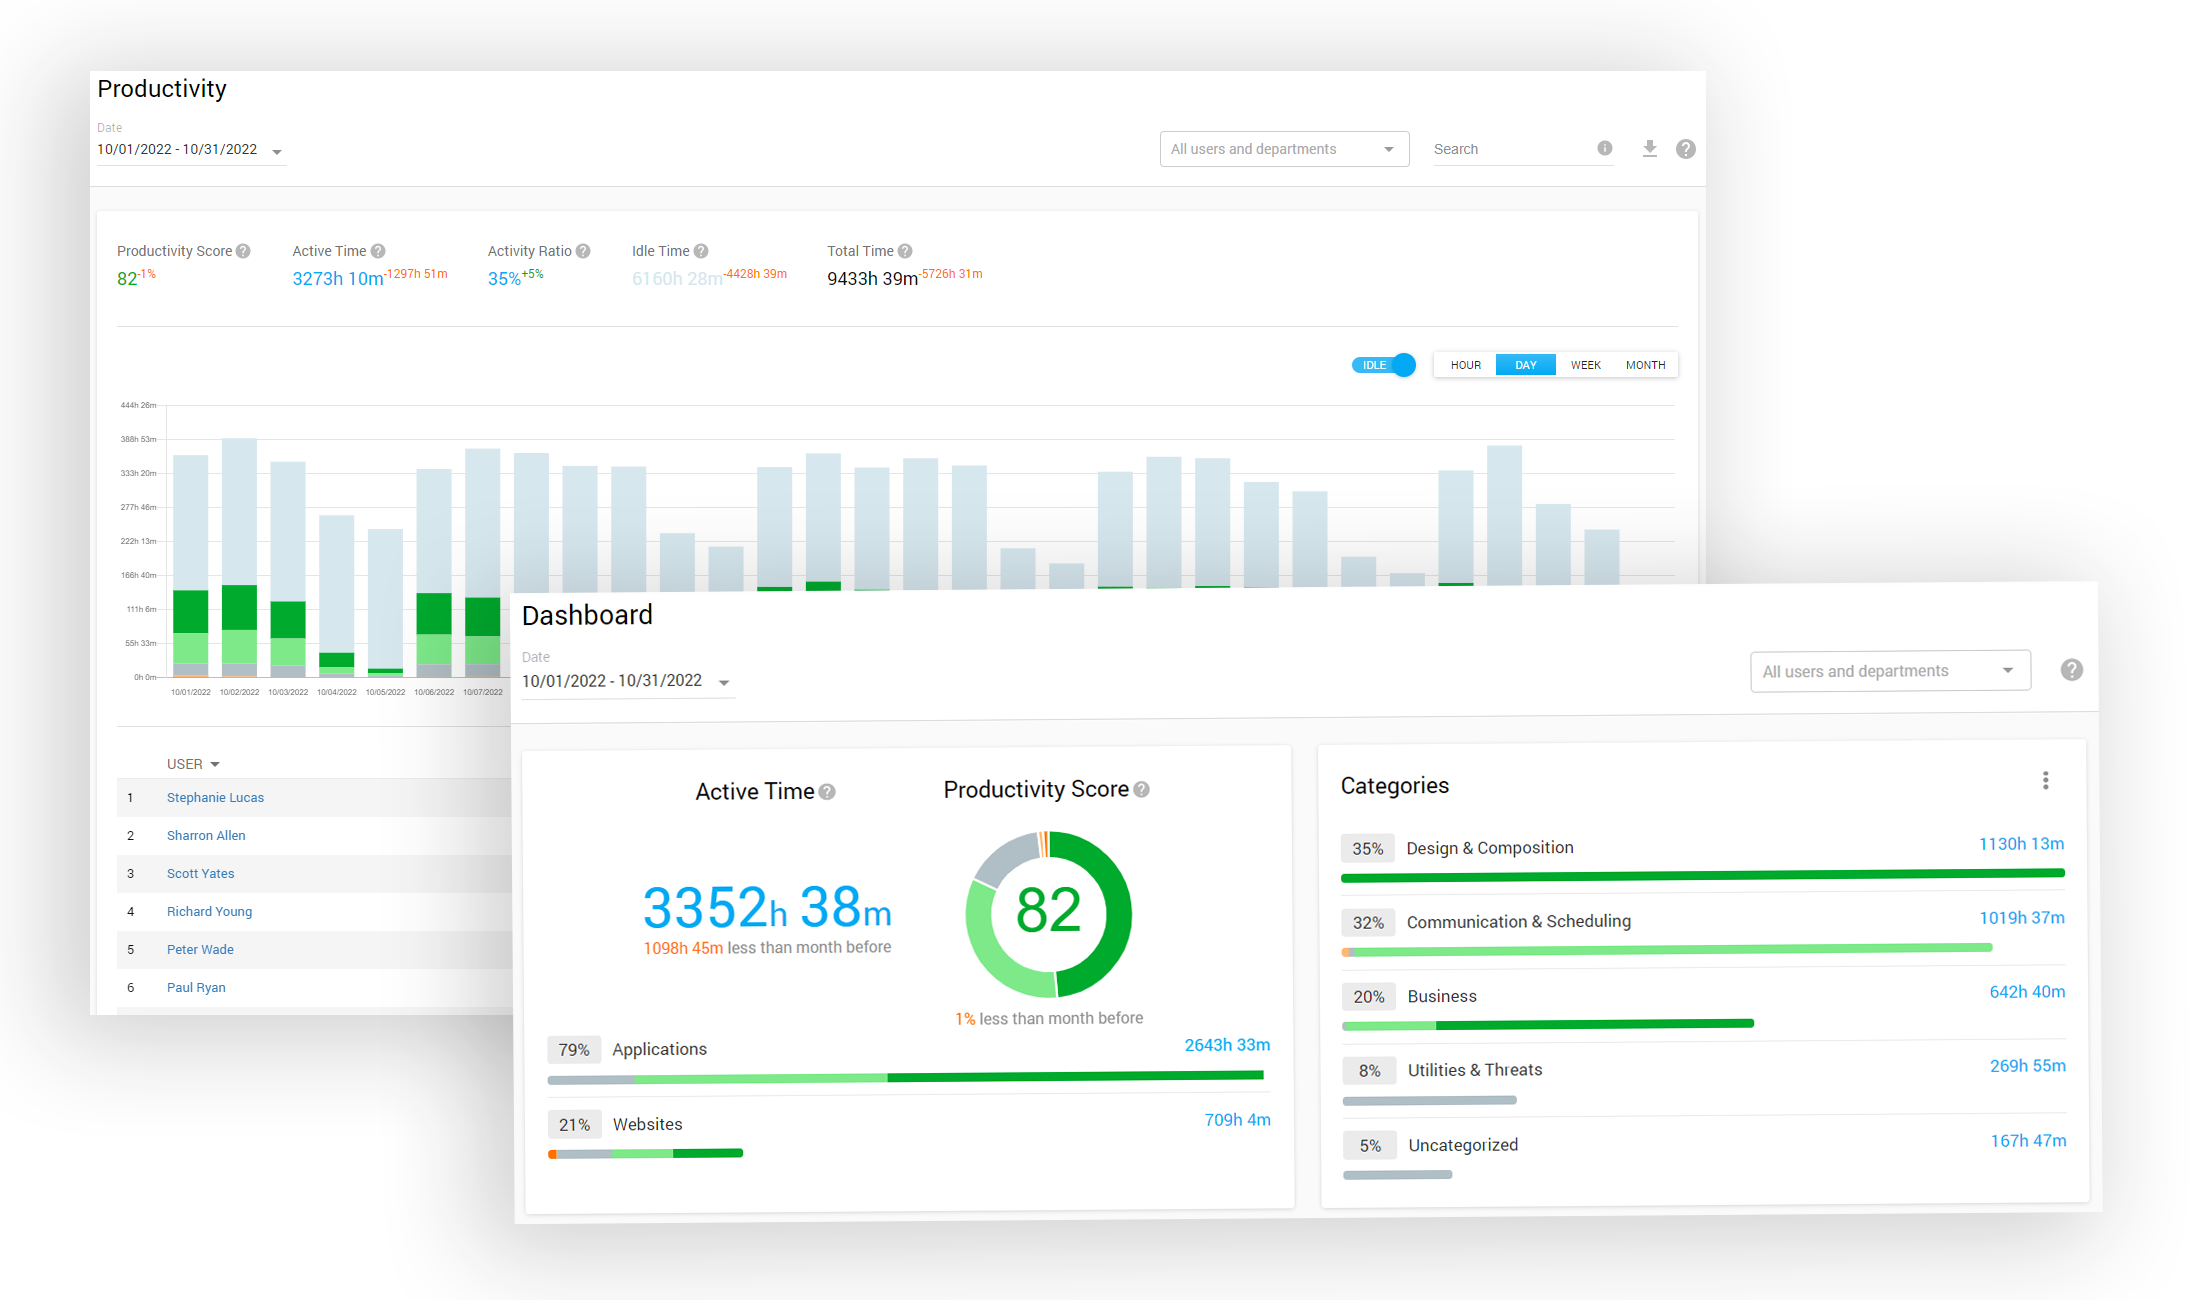Open Richard Young user link
2200x1300 pixels.
point(209,911)
